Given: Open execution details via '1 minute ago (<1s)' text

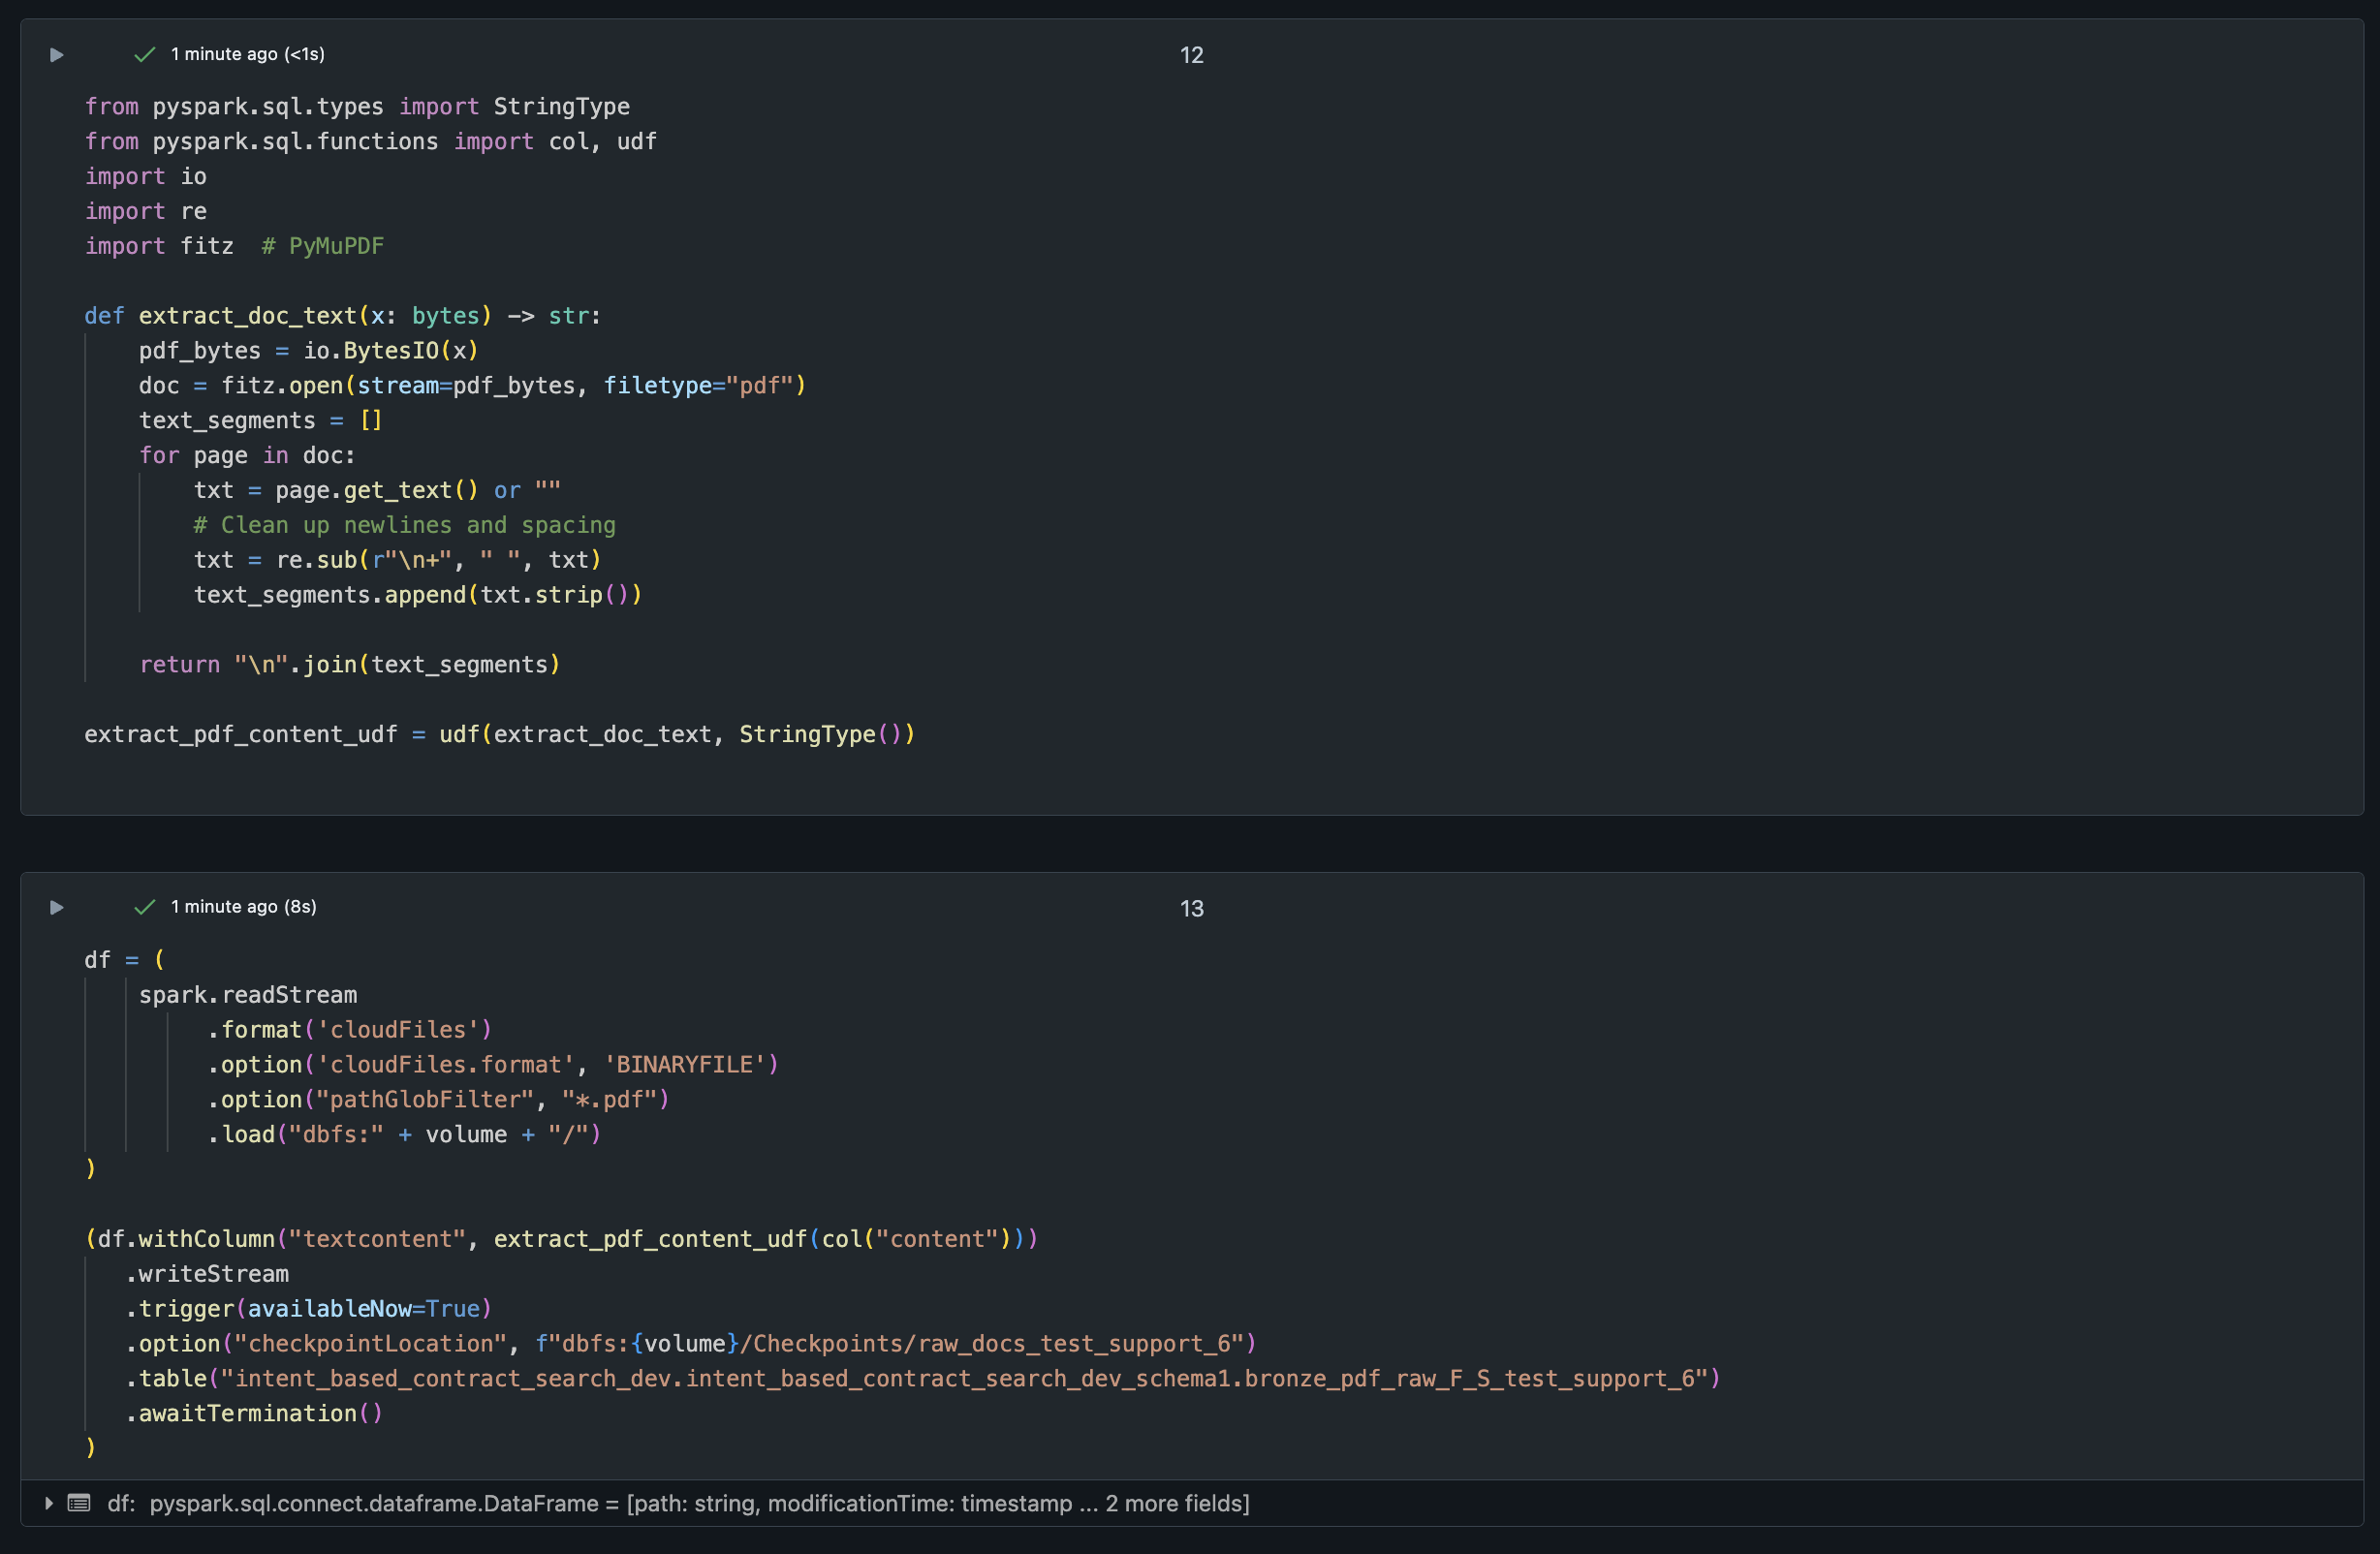Looking at the screenshot, I should (x=248, y=54).
